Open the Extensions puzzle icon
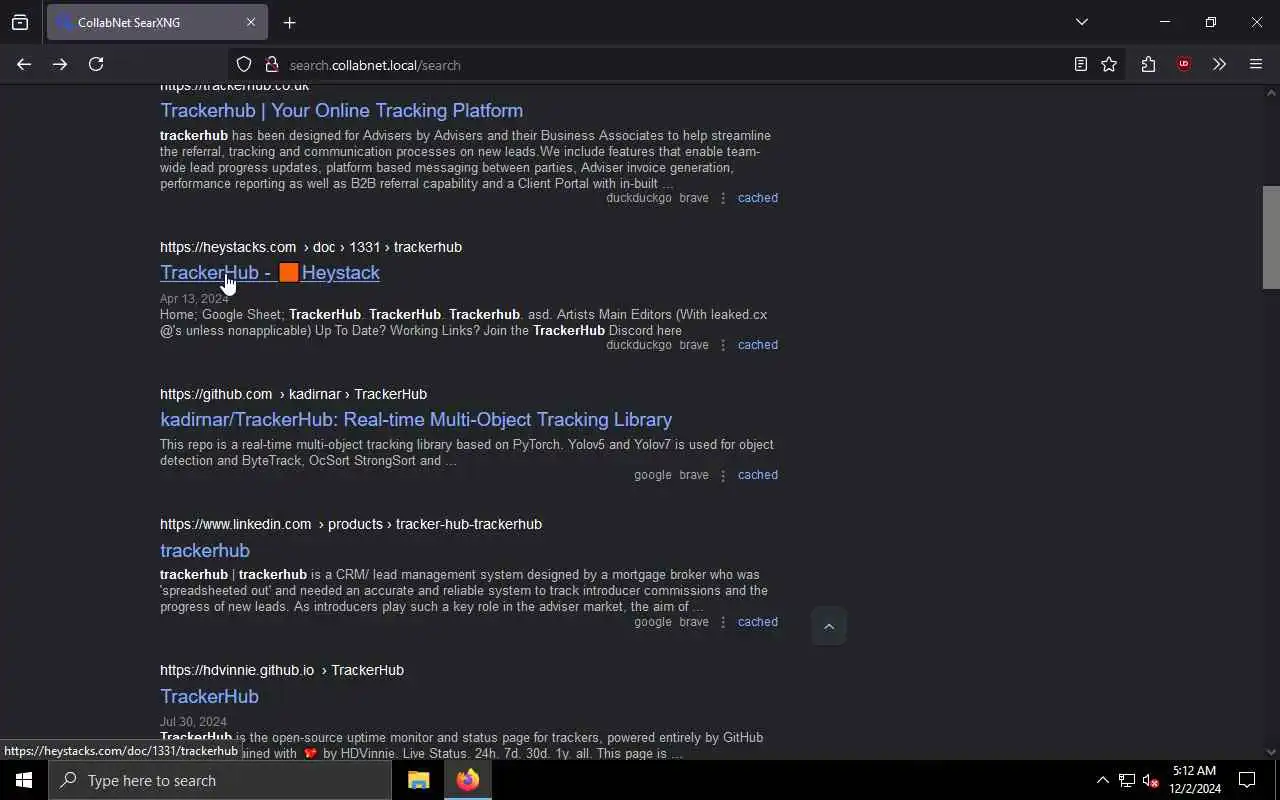This screenshot has height=800, width=1280. tap(1148, 65)
